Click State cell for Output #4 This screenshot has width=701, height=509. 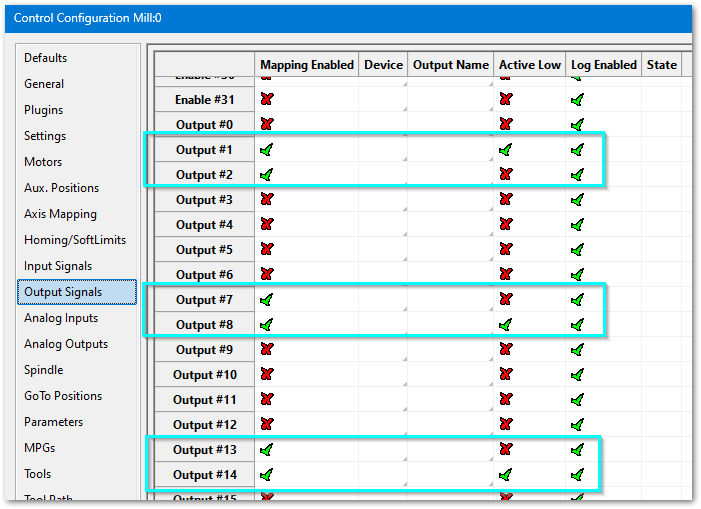[x=661, y=225]
